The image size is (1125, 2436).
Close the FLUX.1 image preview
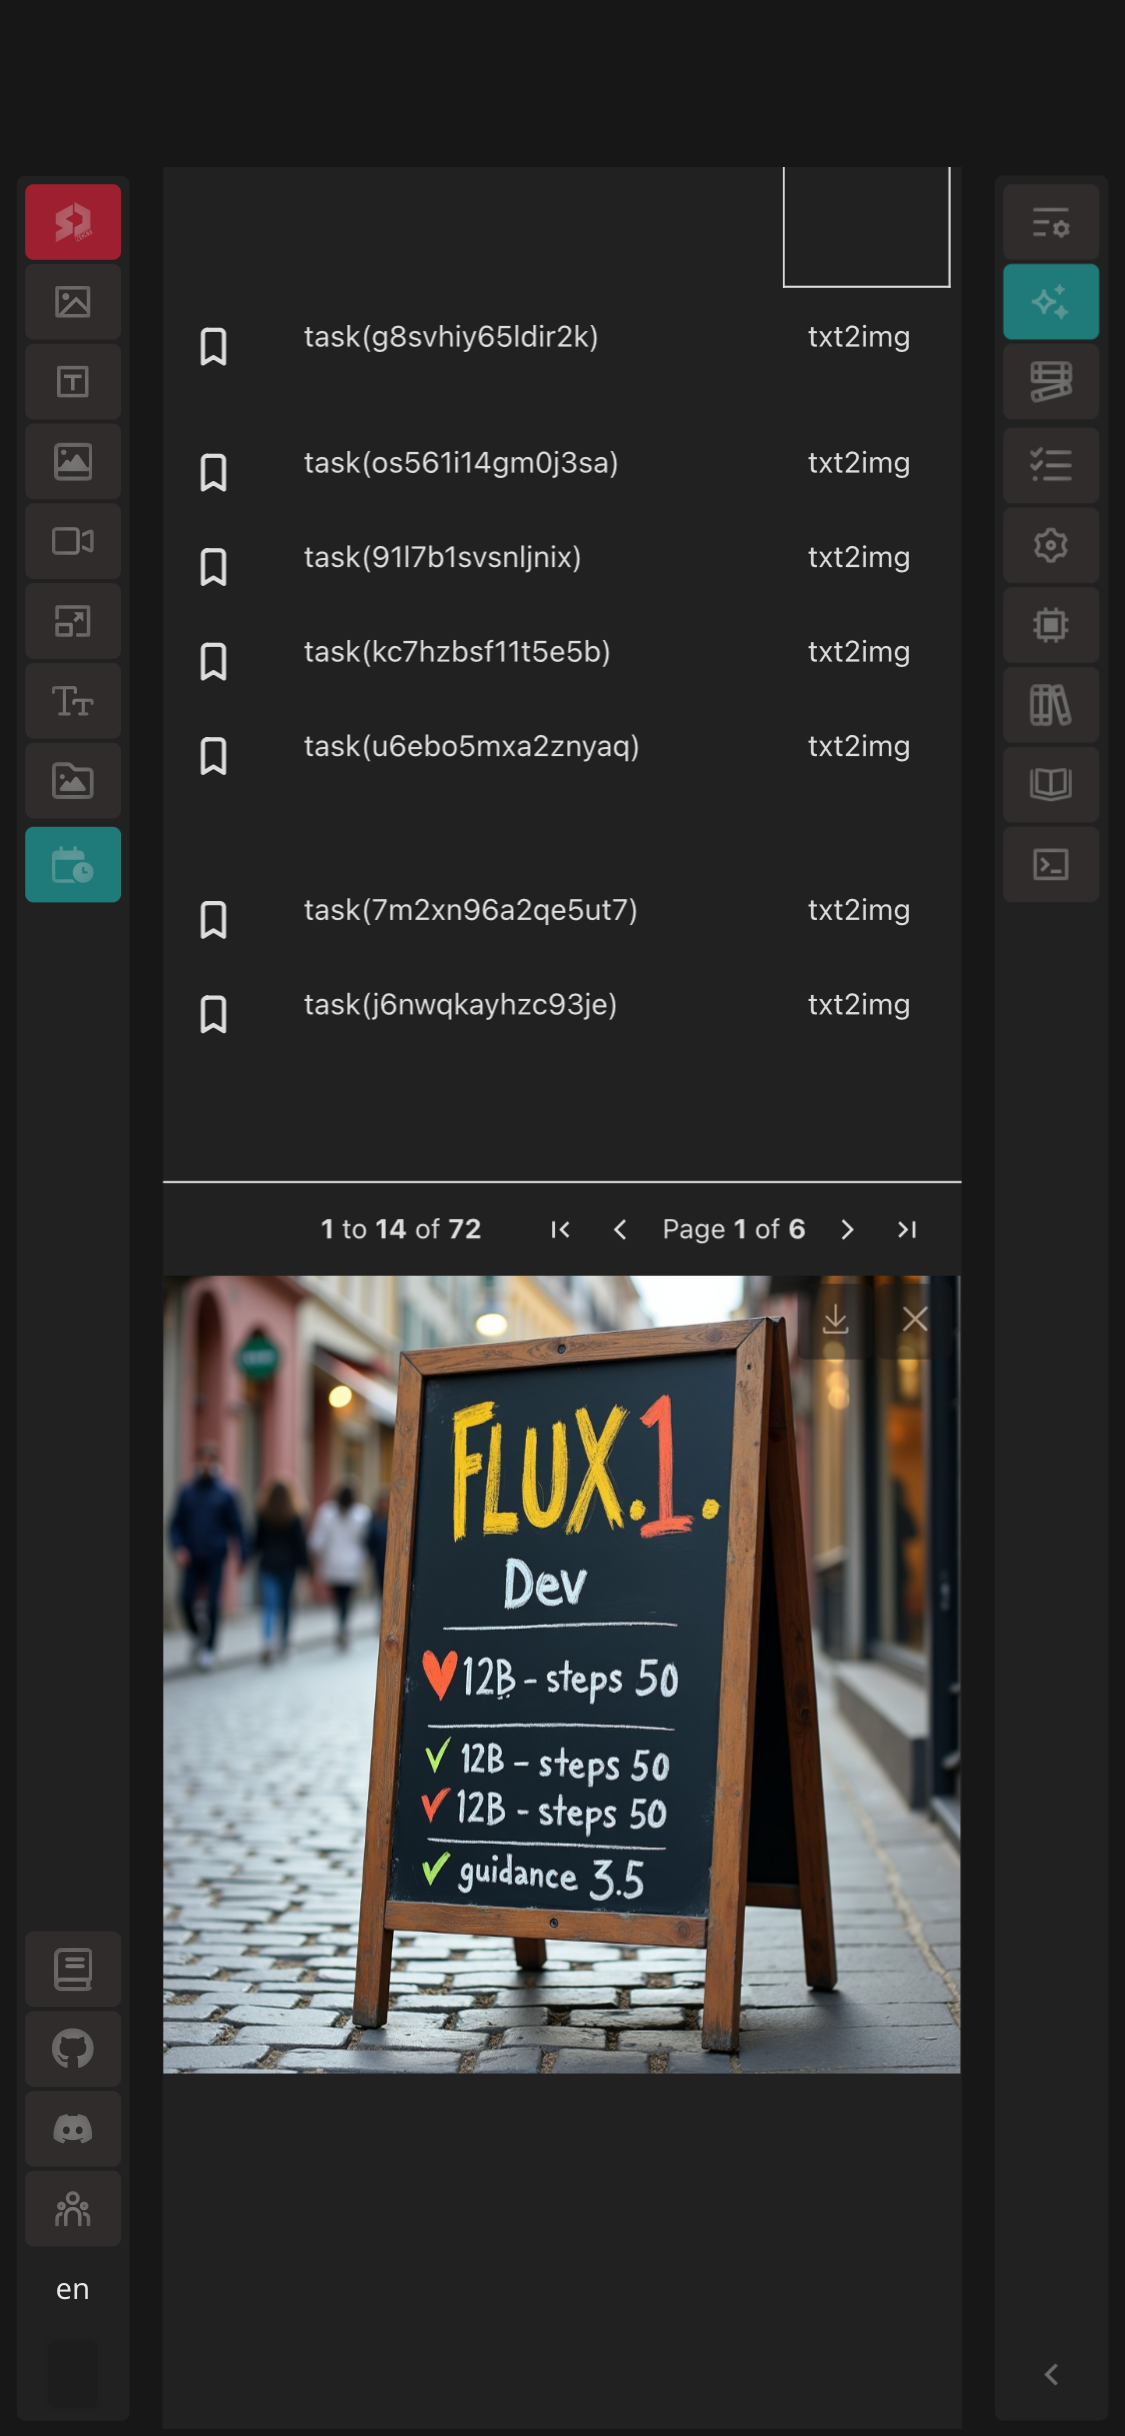915,1319
